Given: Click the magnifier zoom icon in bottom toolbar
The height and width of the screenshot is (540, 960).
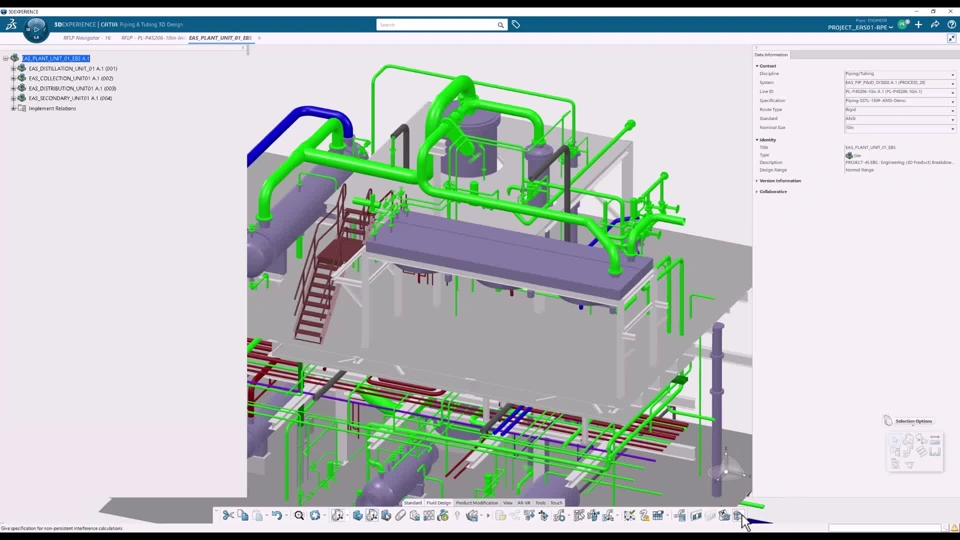Looking at the screenshot, I should click(x=299, y=516).
